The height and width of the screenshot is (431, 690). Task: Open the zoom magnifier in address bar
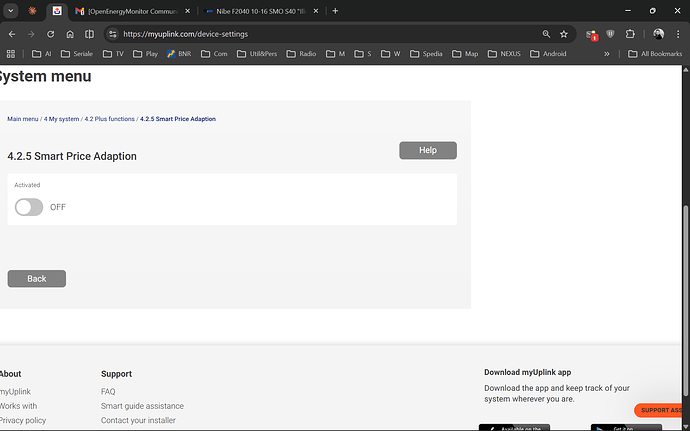(546, 33)
